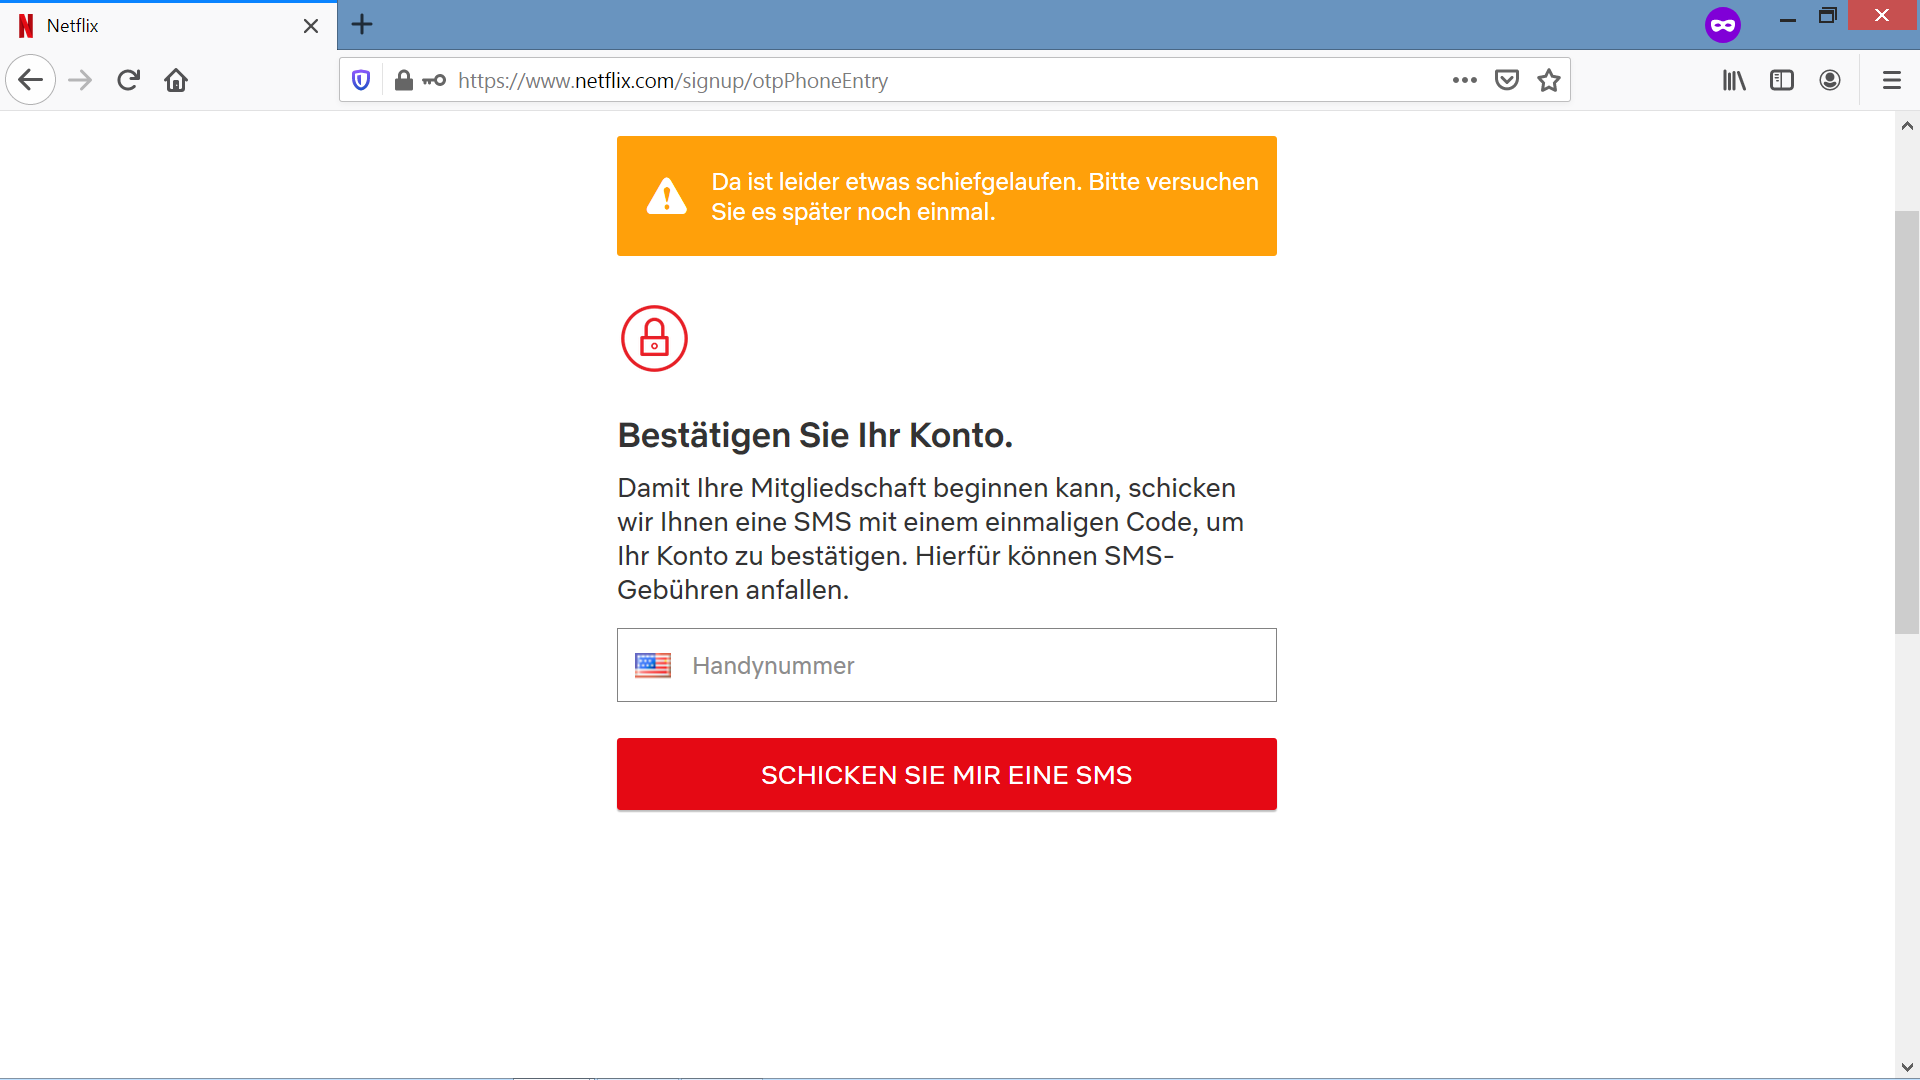Viewport: 1920px width, 1080px height.
Task: Open a new tab with plus button
Action: [362, 25]
